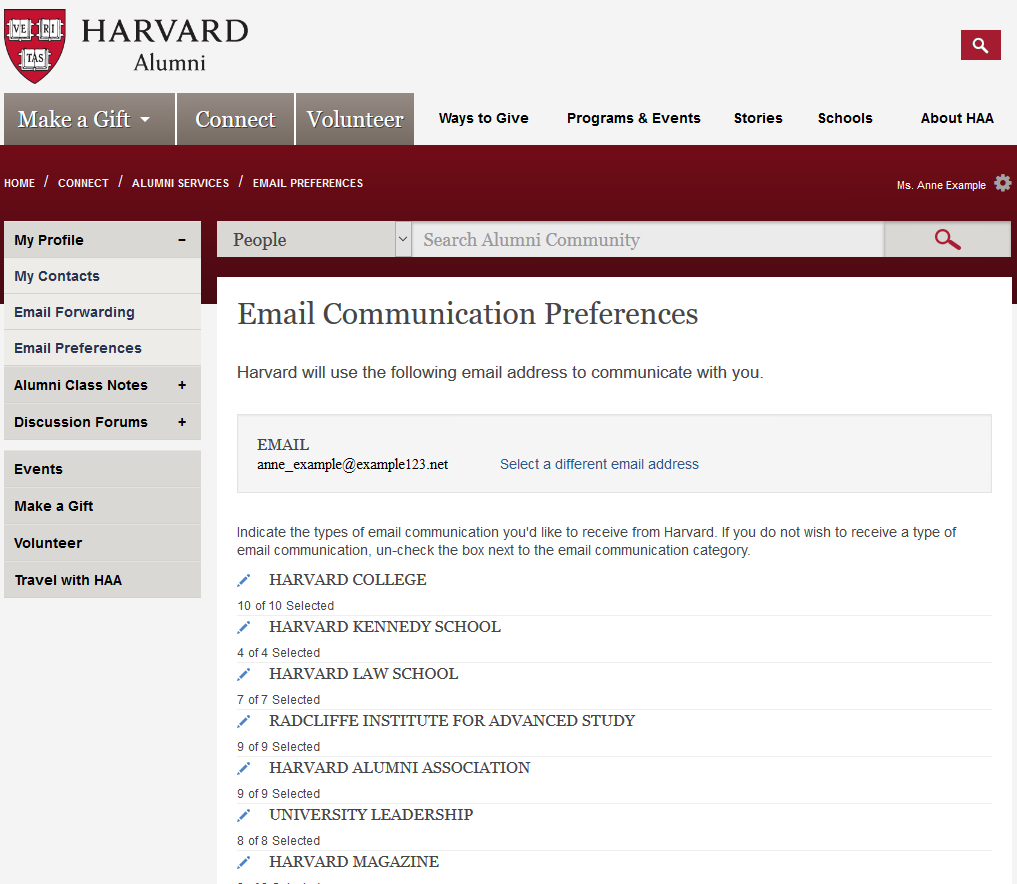This screenshot has height=884, width=1017.
Task: Edit Radcliffe Institute pencil icon
Action: pos(244,721)
